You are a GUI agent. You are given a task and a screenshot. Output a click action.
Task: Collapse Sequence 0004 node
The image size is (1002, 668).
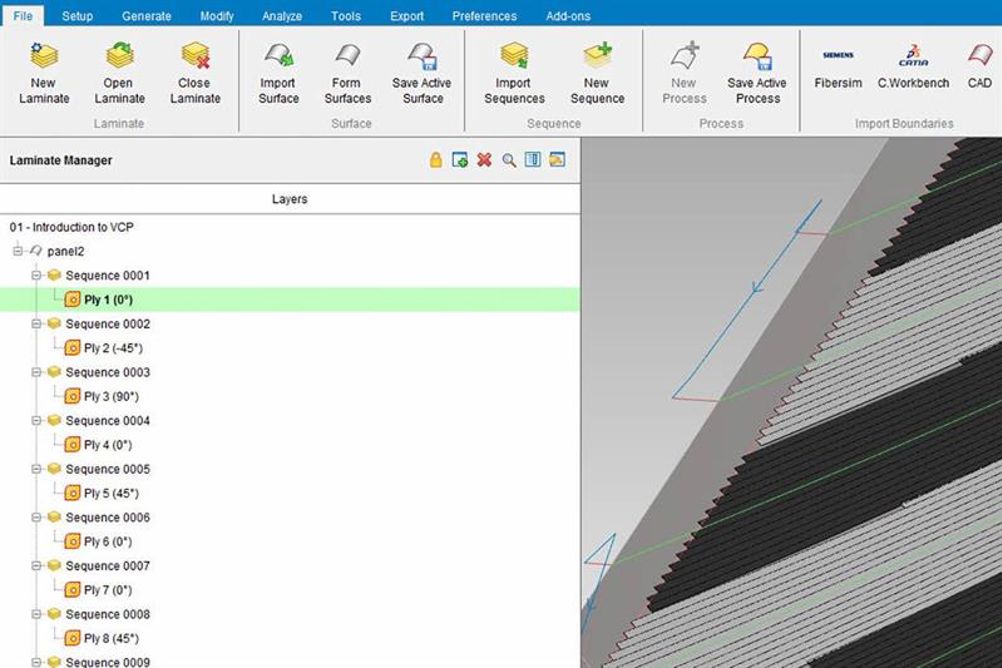point(36,421)
